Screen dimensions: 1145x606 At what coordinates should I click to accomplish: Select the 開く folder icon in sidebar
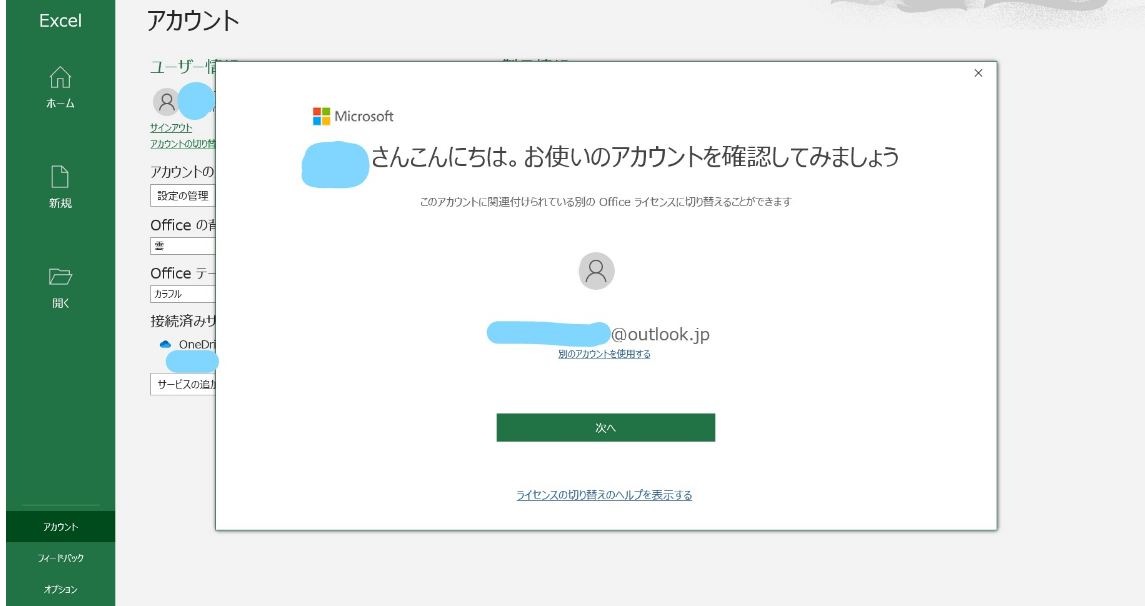click(x=60, y=277)
